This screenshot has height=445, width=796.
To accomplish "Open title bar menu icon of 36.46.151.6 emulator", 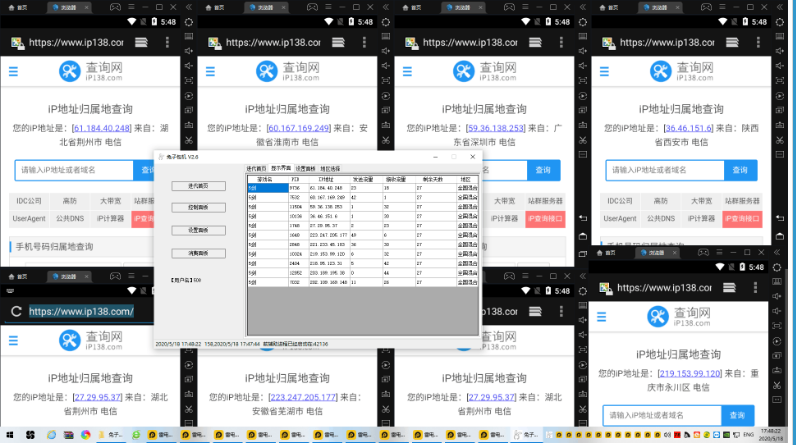I will [x=722, y=7].
